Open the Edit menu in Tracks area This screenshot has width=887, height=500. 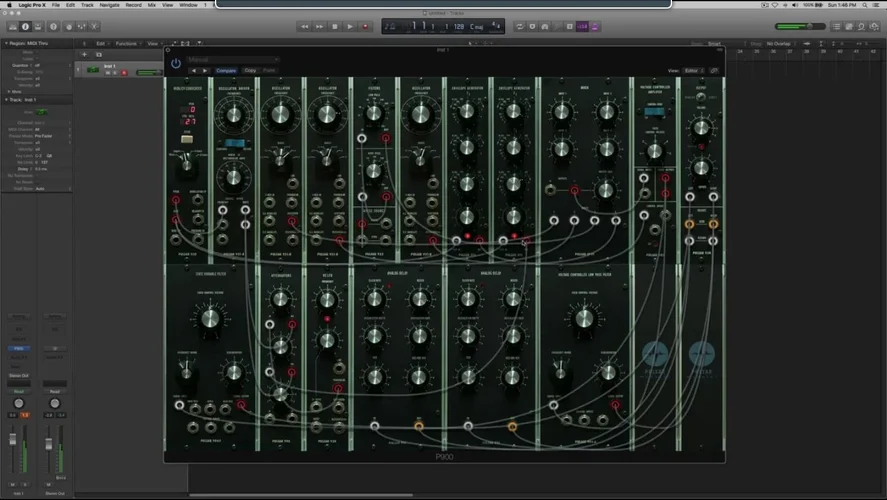102,44
